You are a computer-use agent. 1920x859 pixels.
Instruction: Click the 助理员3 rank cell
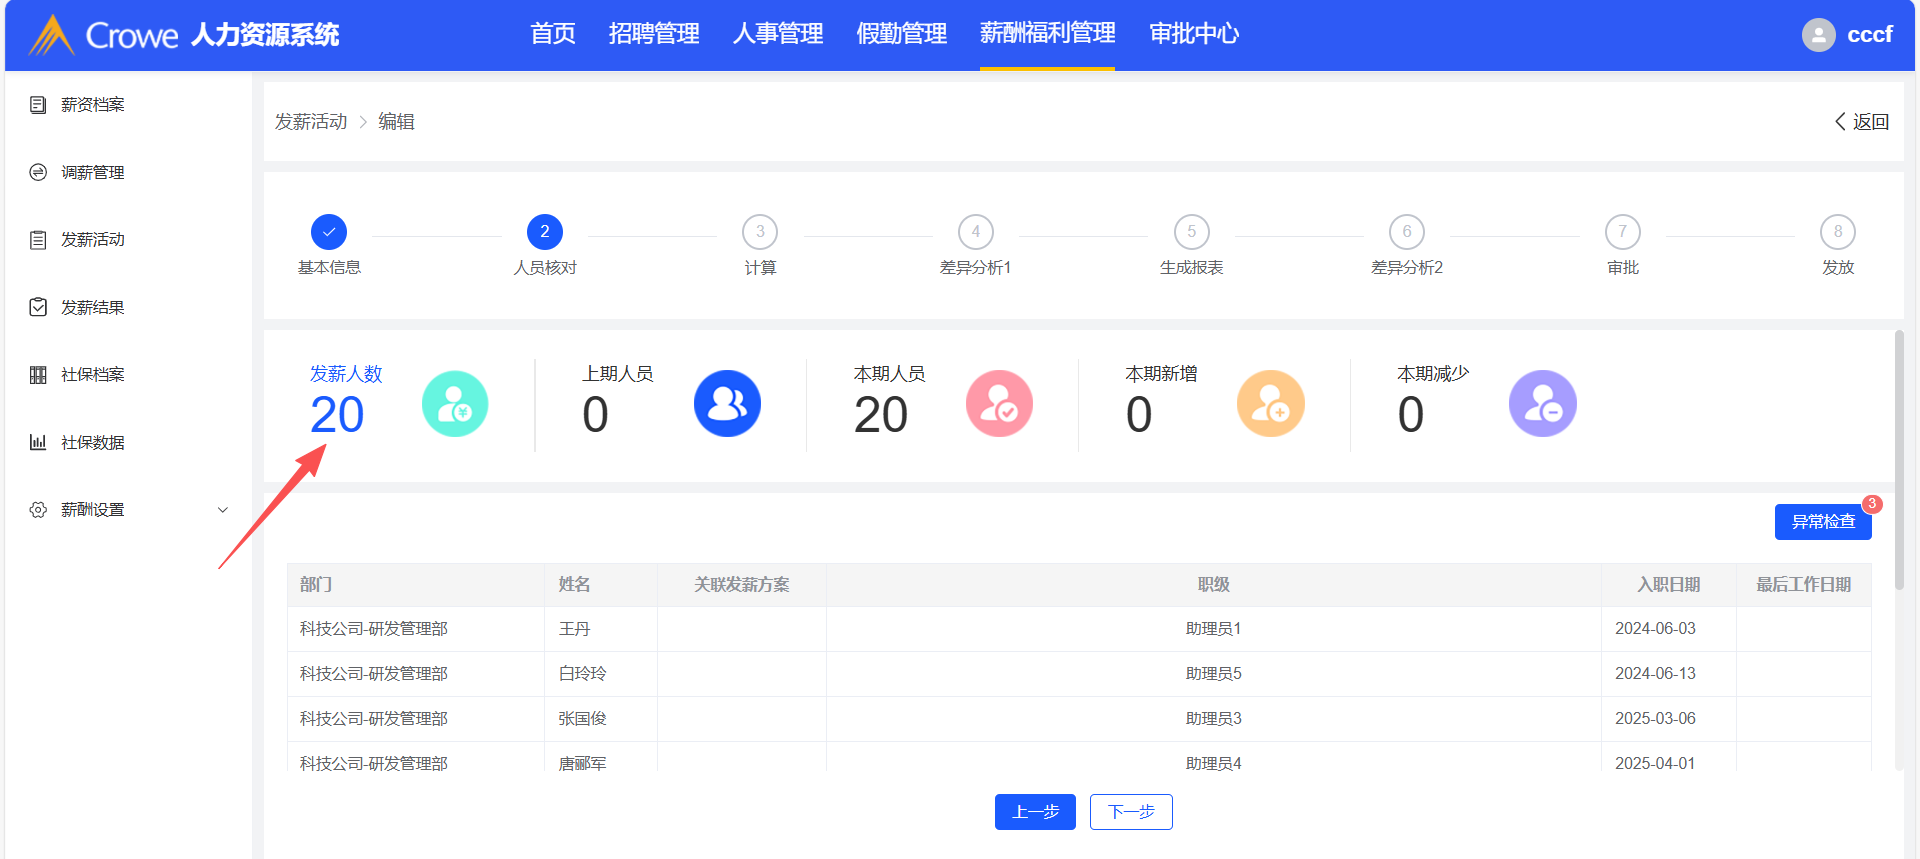(1214, 719)
